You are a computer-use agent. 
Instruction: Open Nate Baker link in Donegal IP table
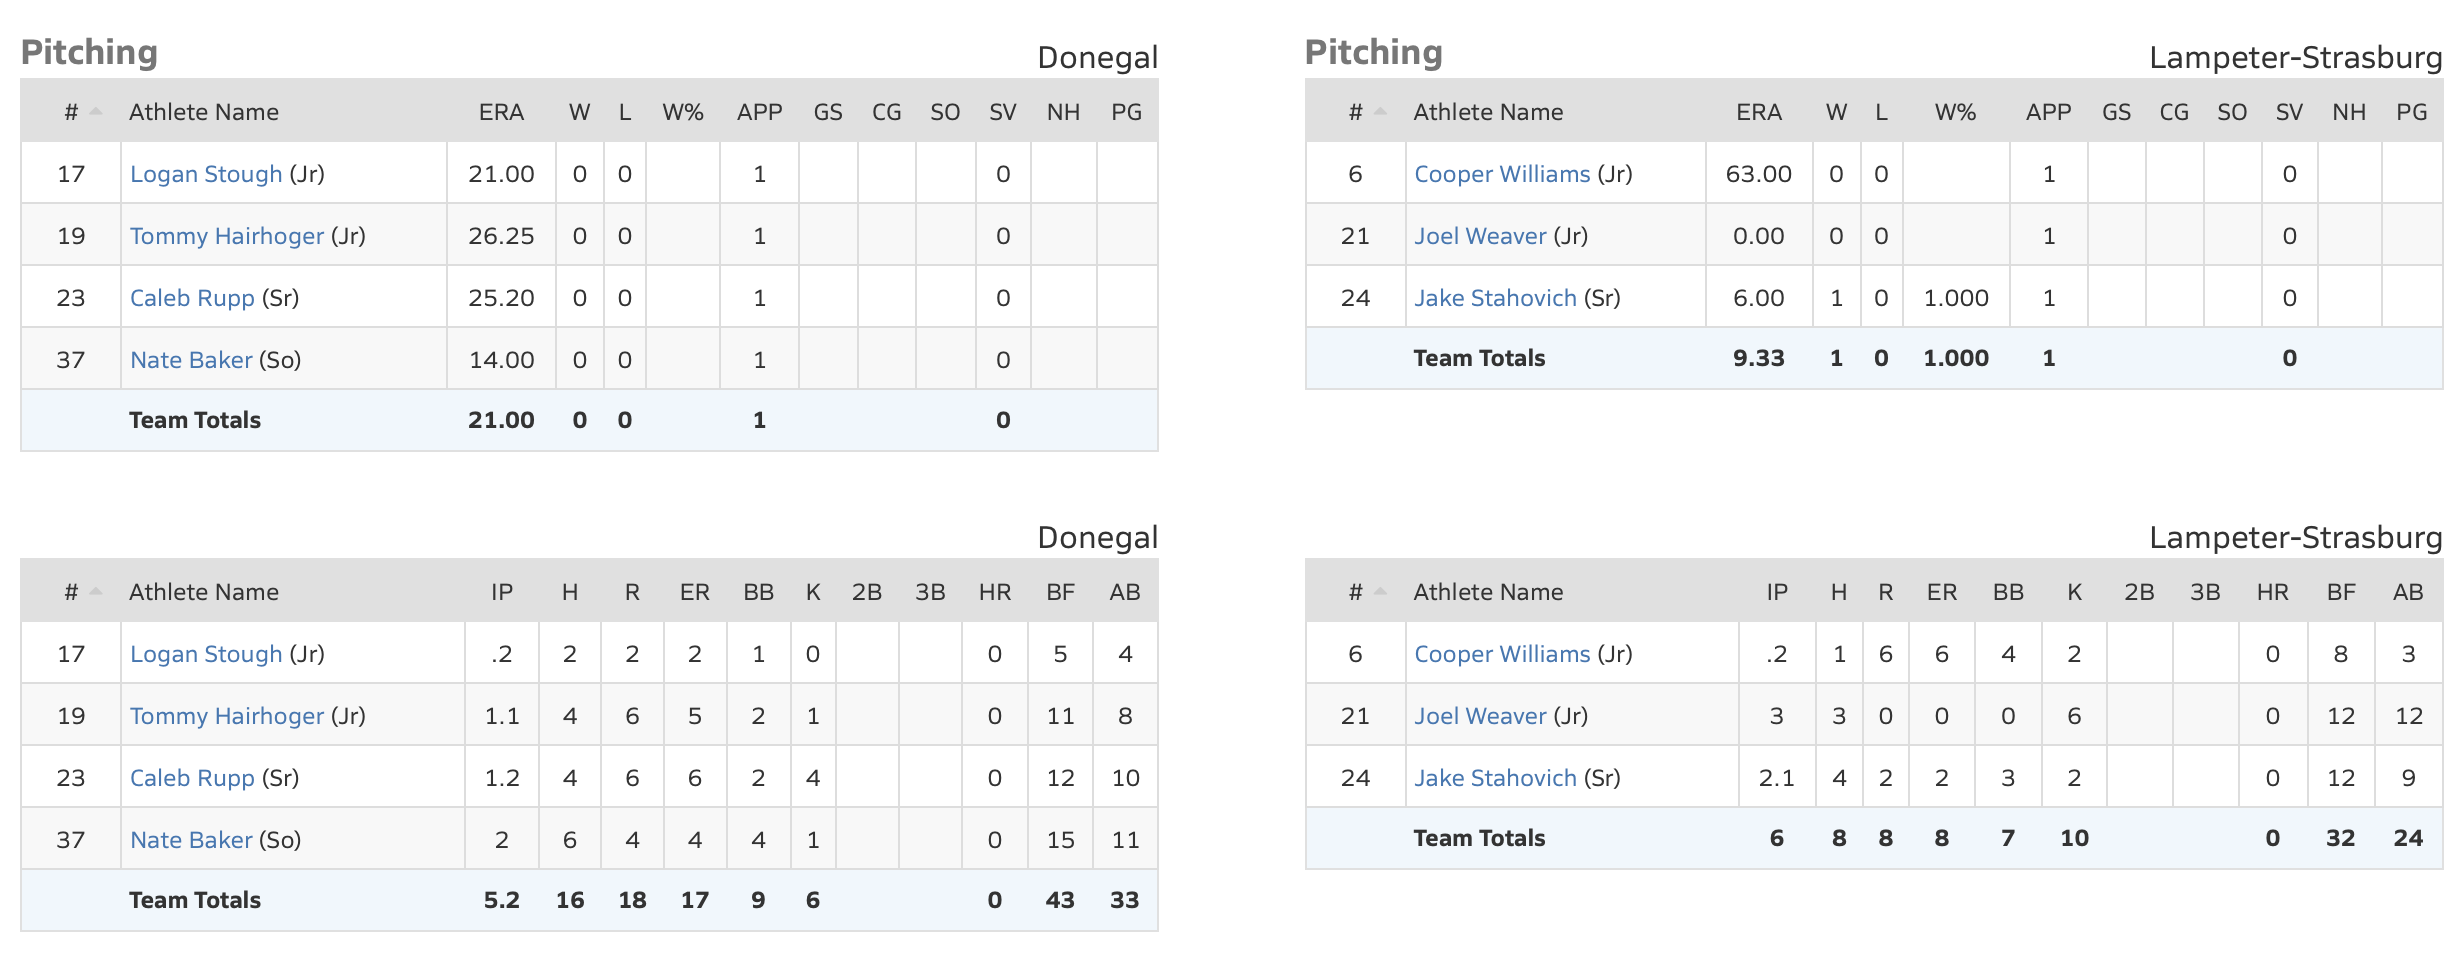[191, 840]
